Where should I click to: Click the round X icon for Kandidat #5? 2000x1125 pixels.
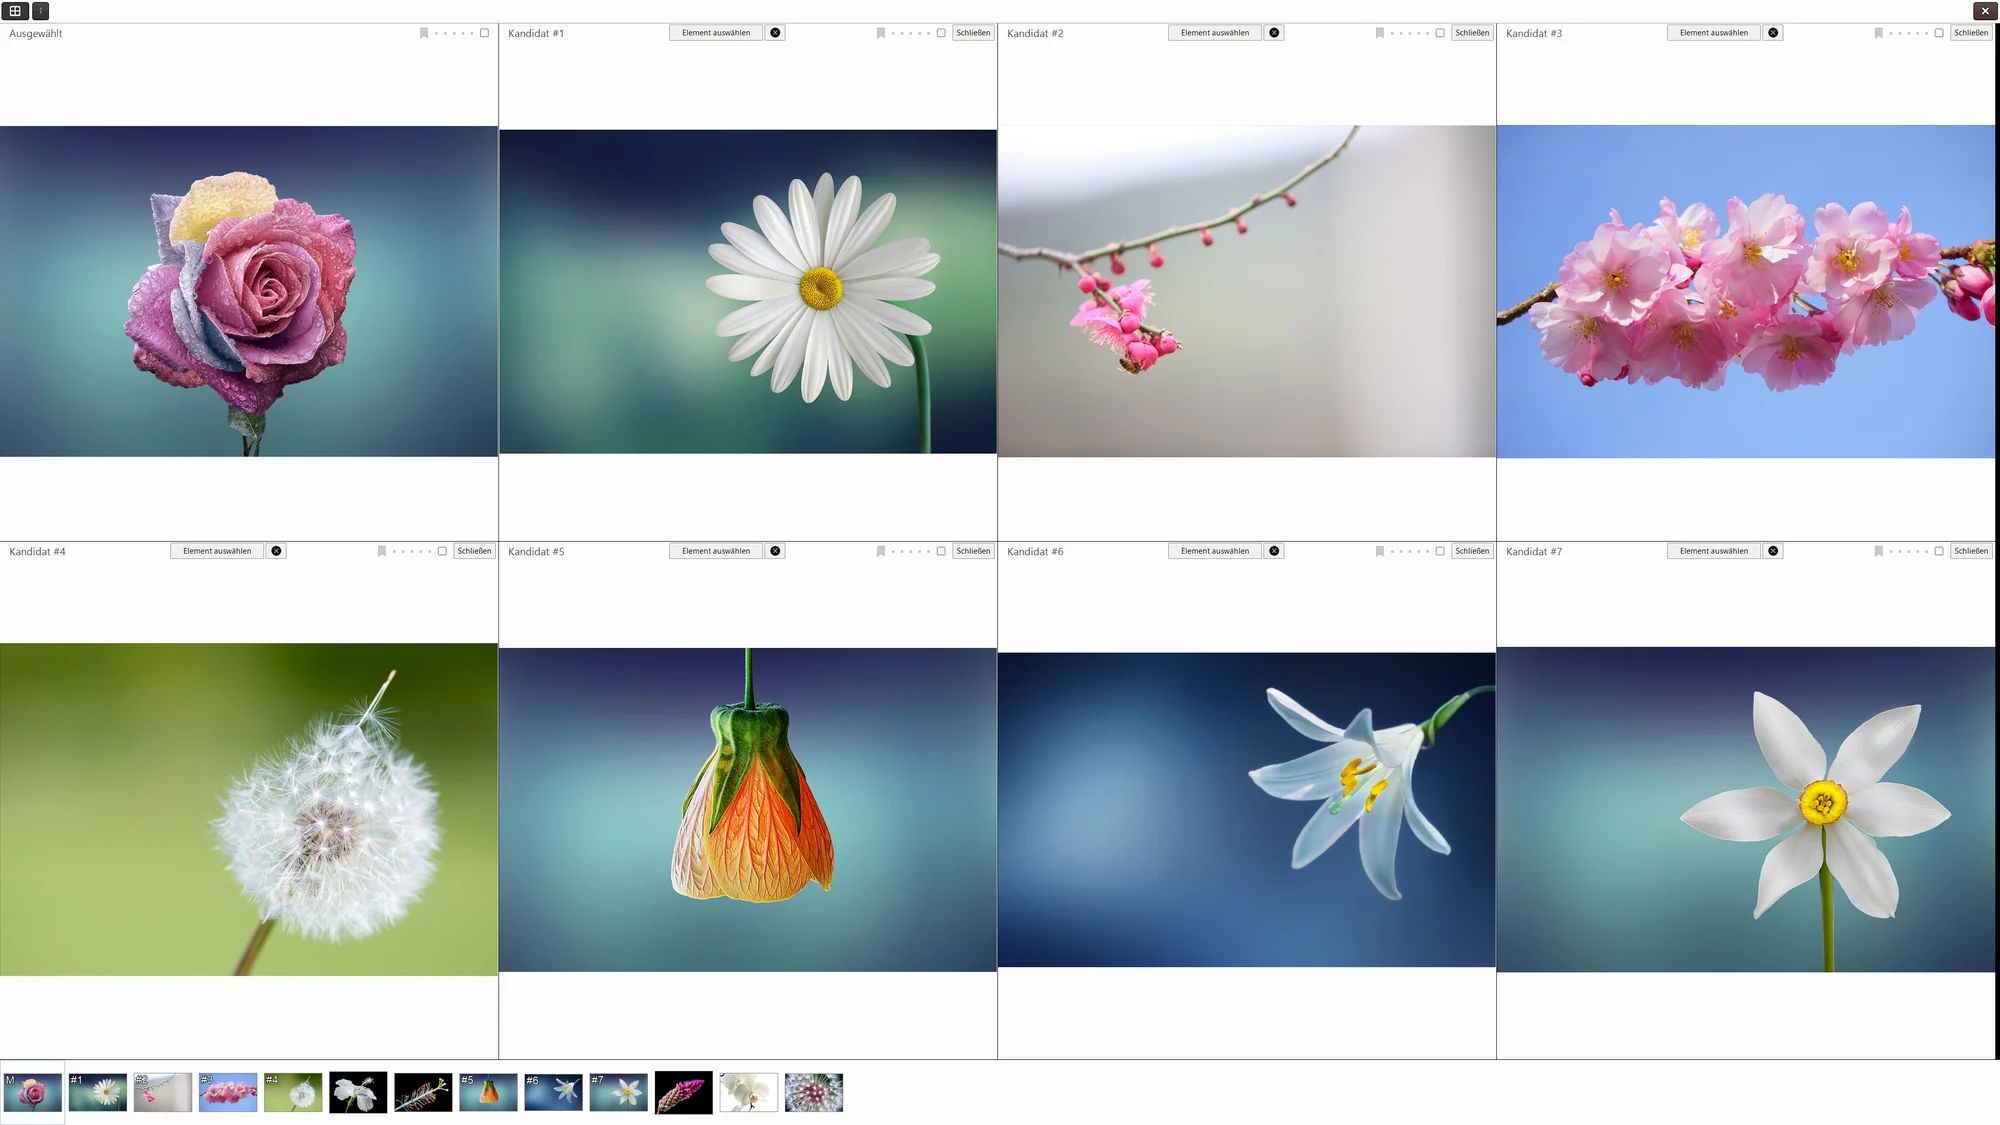775,551
